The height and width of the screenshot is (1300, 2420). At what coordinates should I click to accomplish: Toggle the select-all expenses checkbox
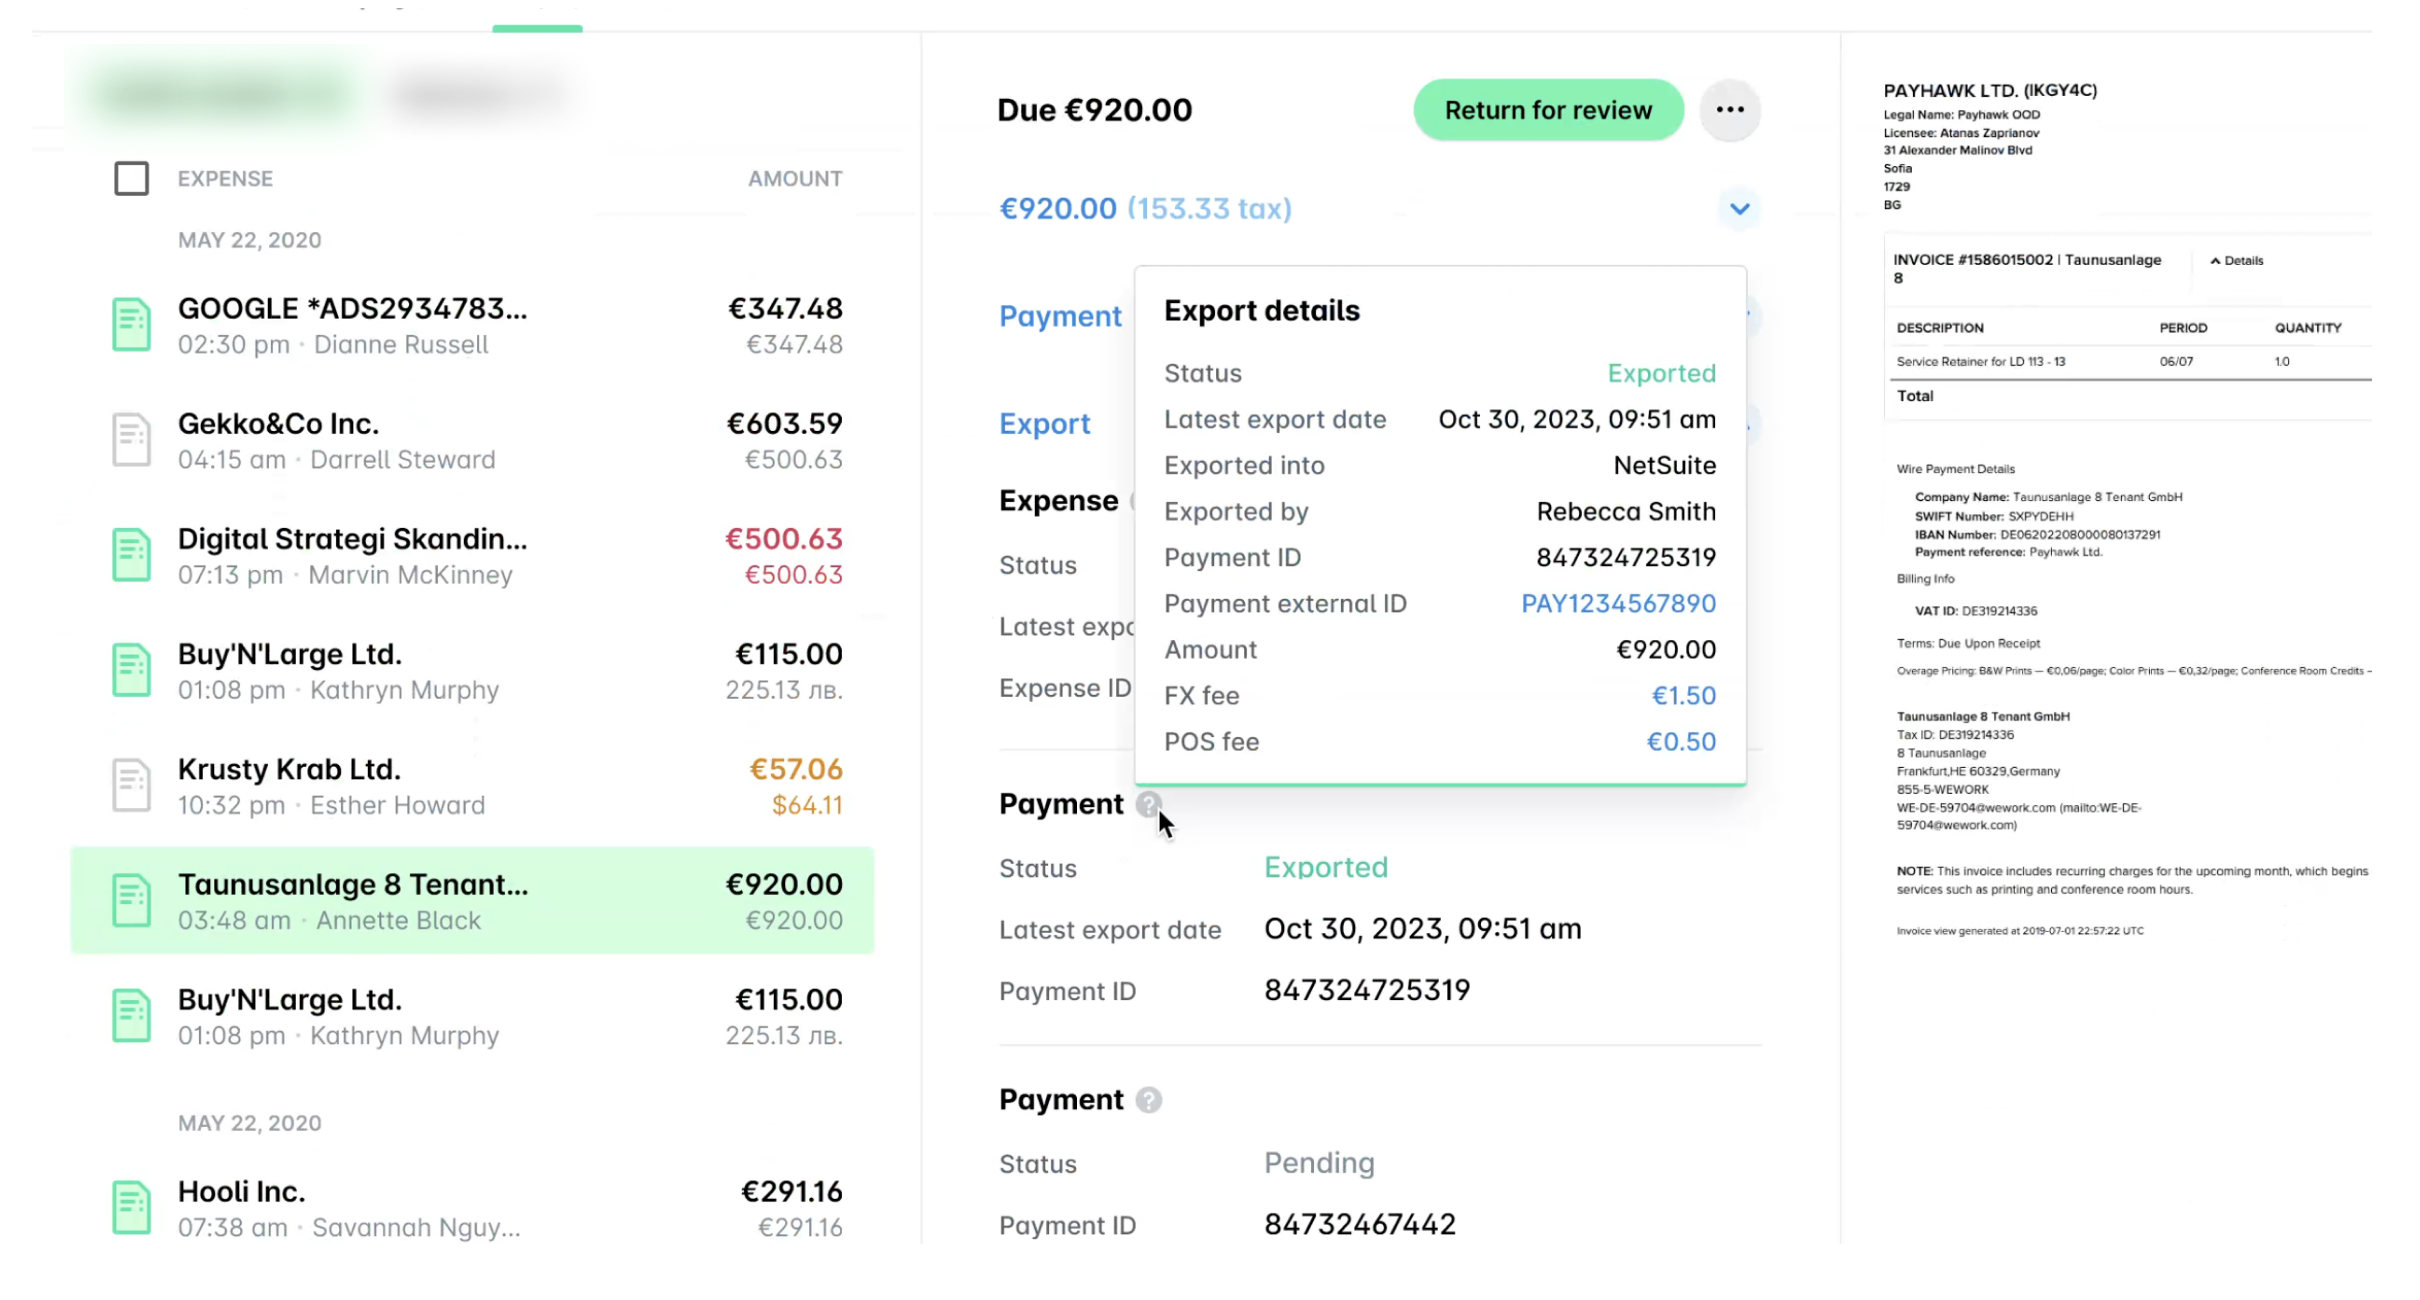coord(131,178)
